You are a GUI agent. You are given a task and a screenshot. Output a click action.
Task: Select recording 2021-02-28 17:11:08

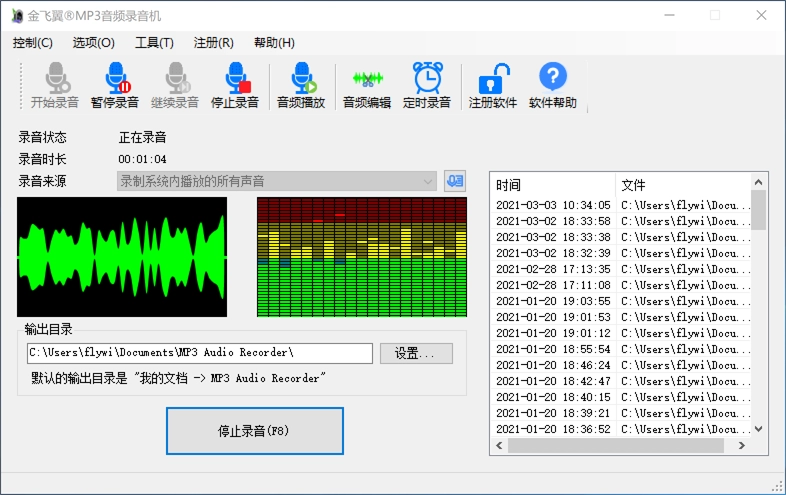621,285
